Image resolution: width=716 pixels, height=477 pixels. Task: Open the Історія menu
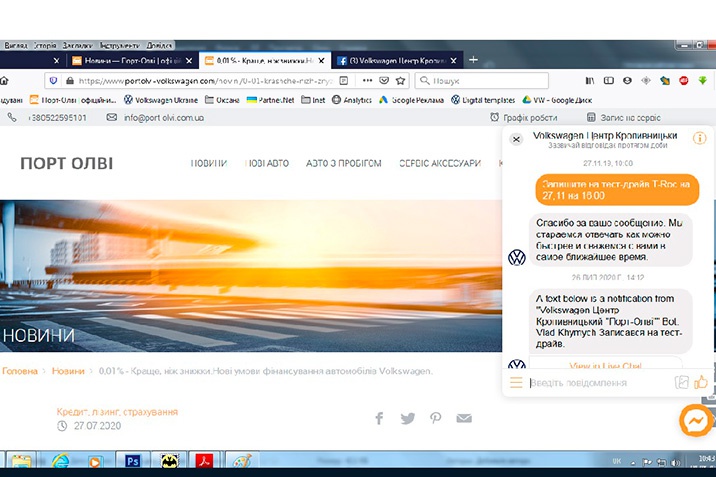pos(45,45)
